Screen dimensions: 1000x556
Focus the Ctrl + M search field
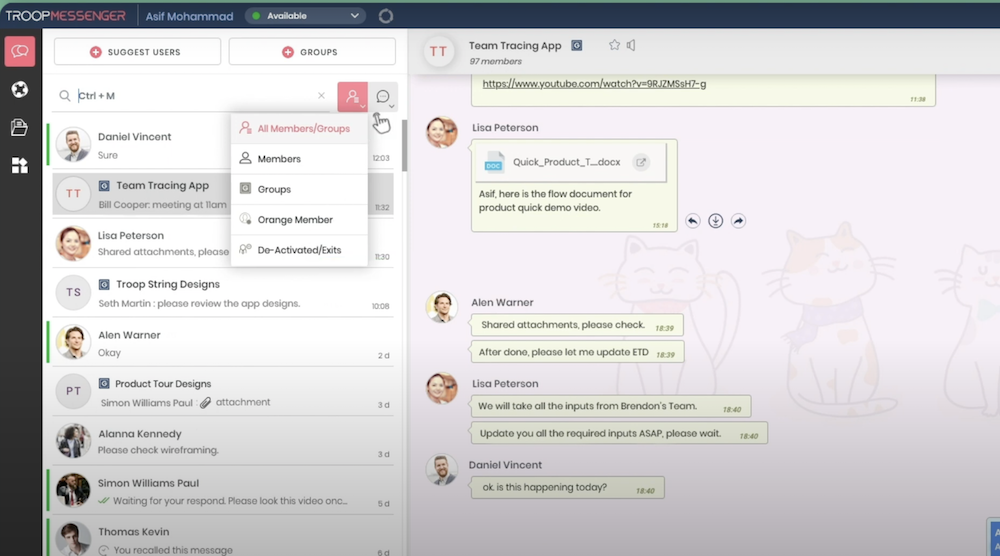(191, 96)
